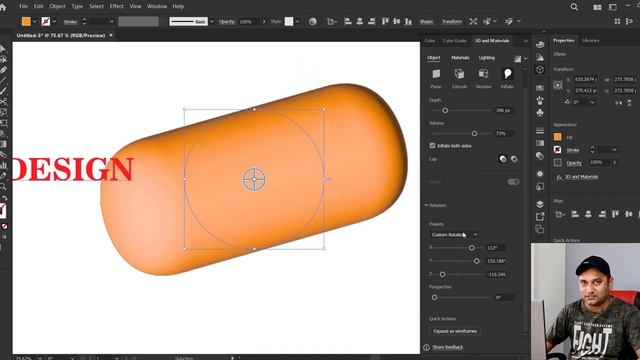This screenshot has height=360, width=640.
Task: Open the Stroke color dropdown in control bar
Action: [54, 21]
